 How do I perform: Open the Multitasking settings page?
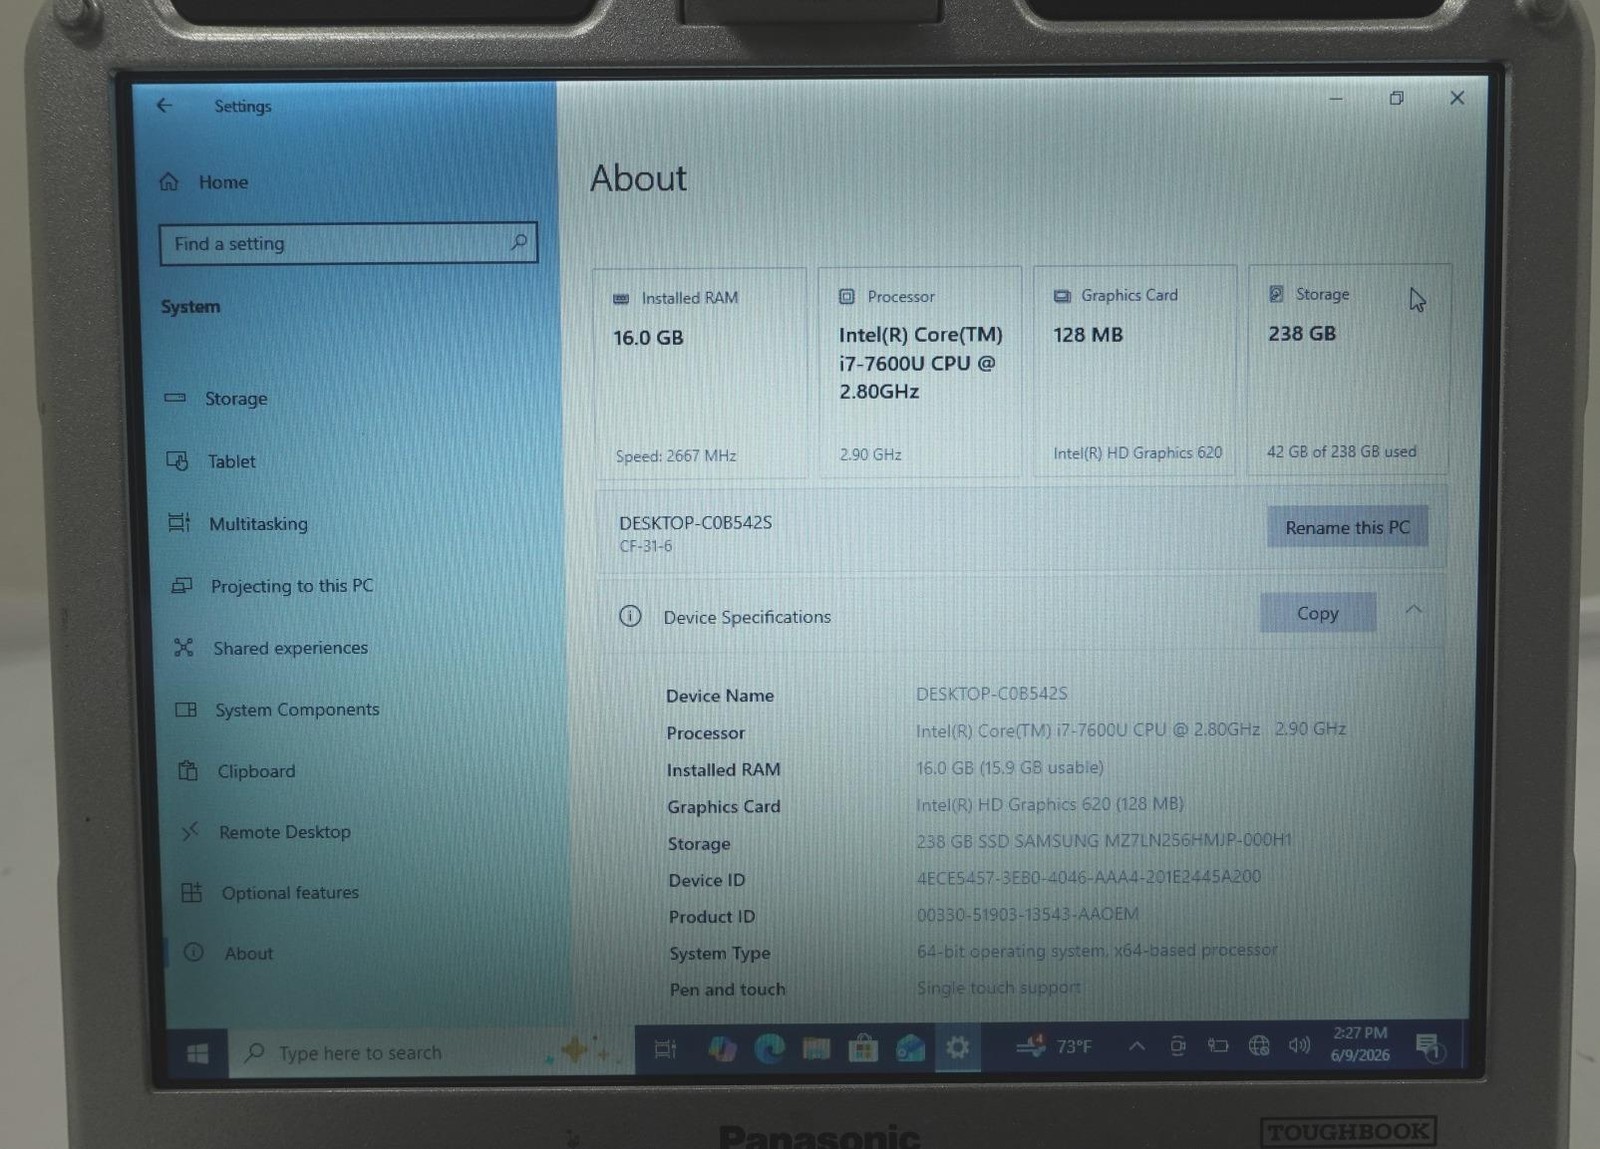(258, 523)
